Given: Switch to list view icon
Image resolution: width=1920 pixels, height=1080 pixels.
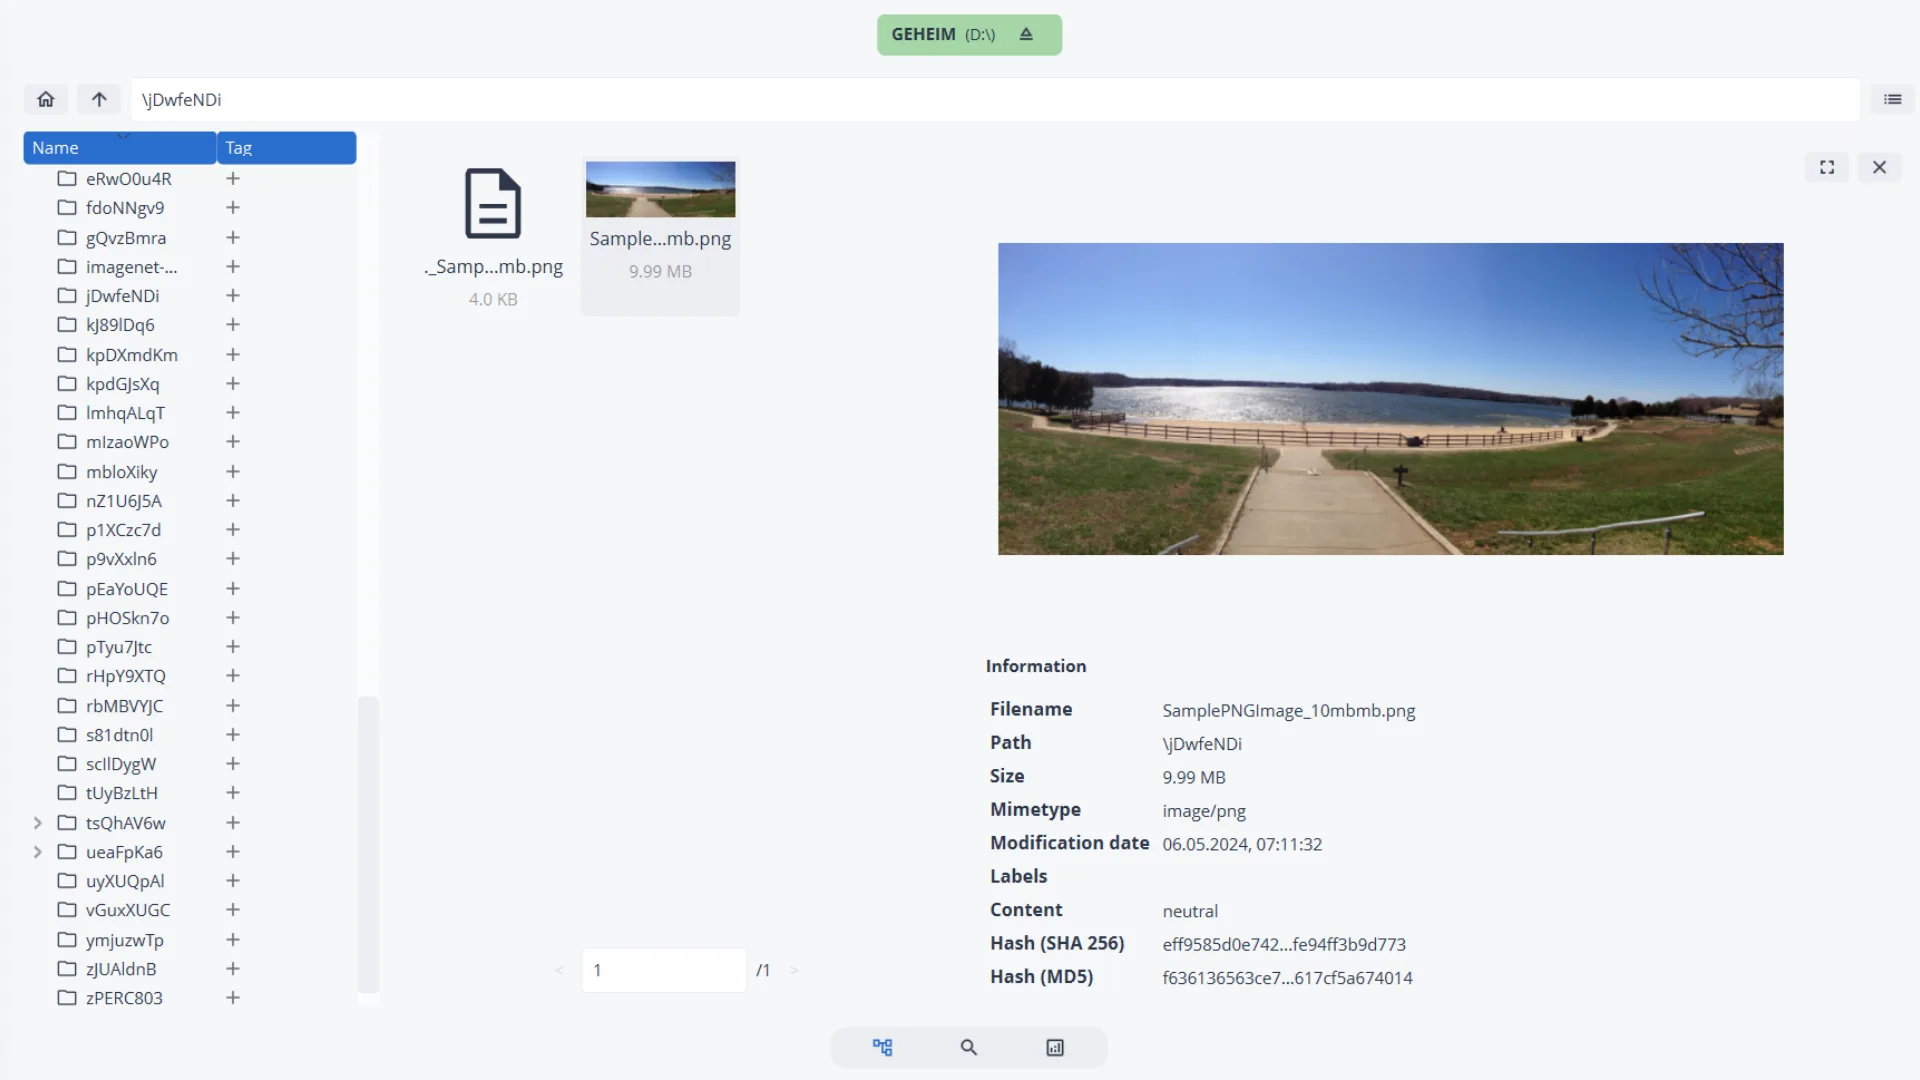Looking at the screenshot, I should coord(1892,99).
